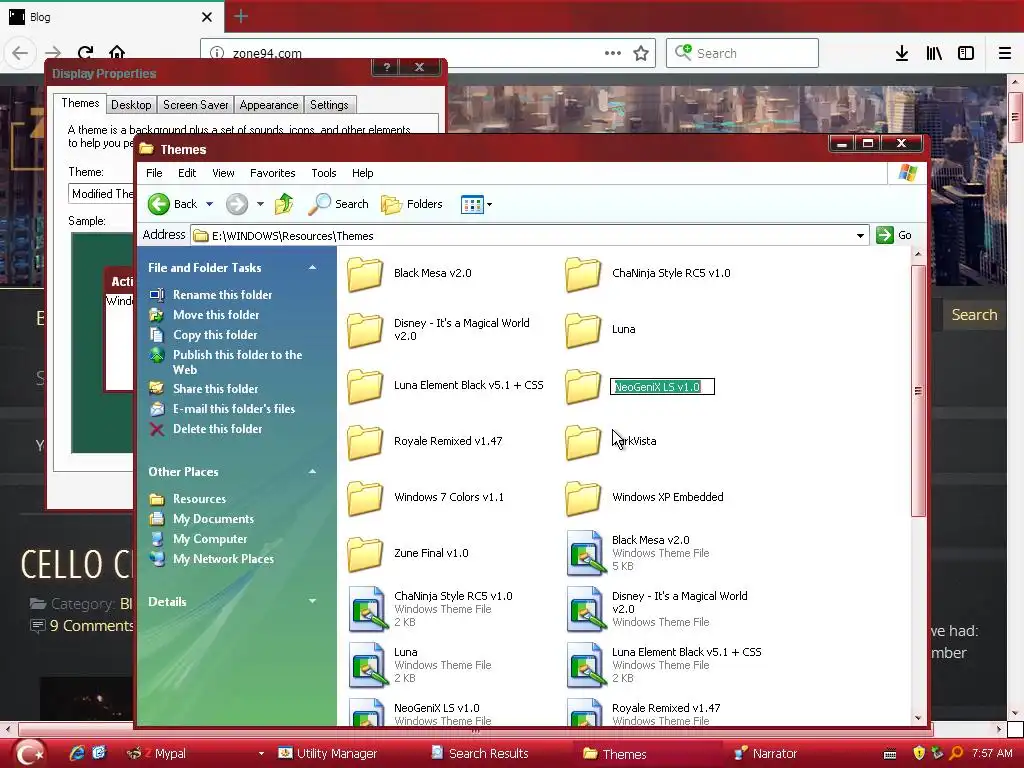
Task: Collapse Other Places section
Action: [x=312, y=472]
